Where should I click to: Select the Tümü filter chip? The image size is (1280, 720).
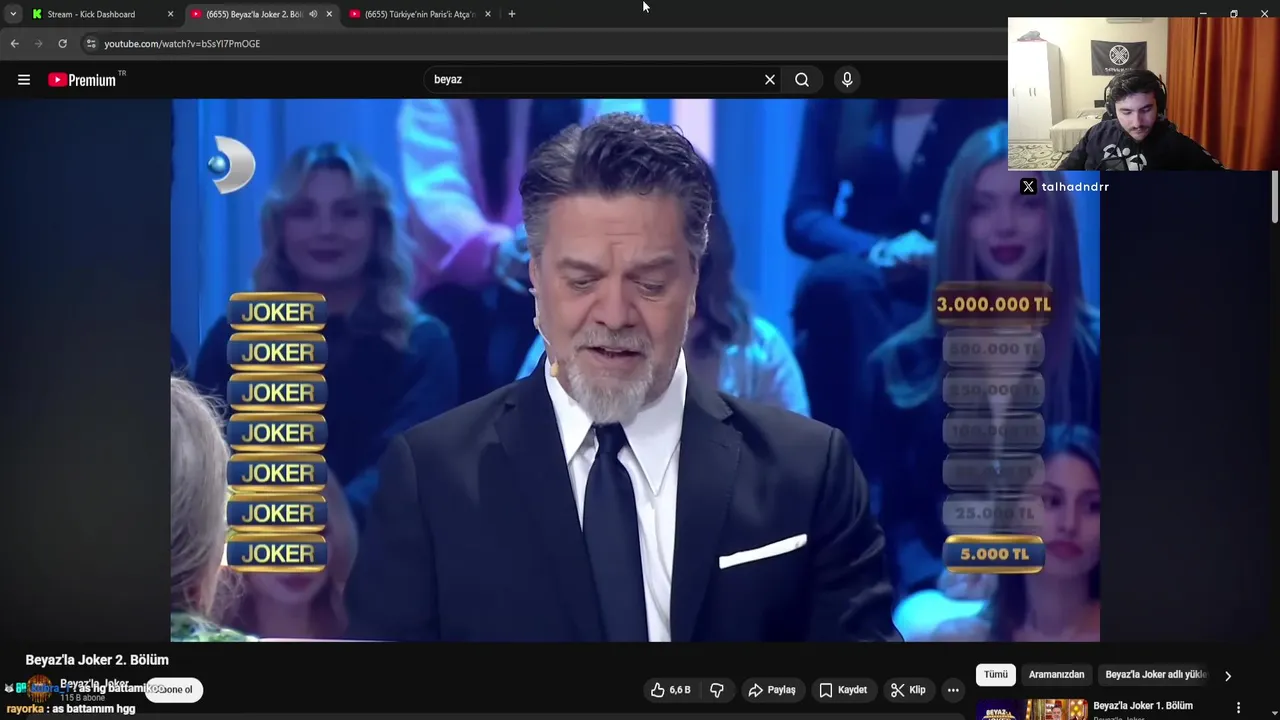[x=996, y=675]
